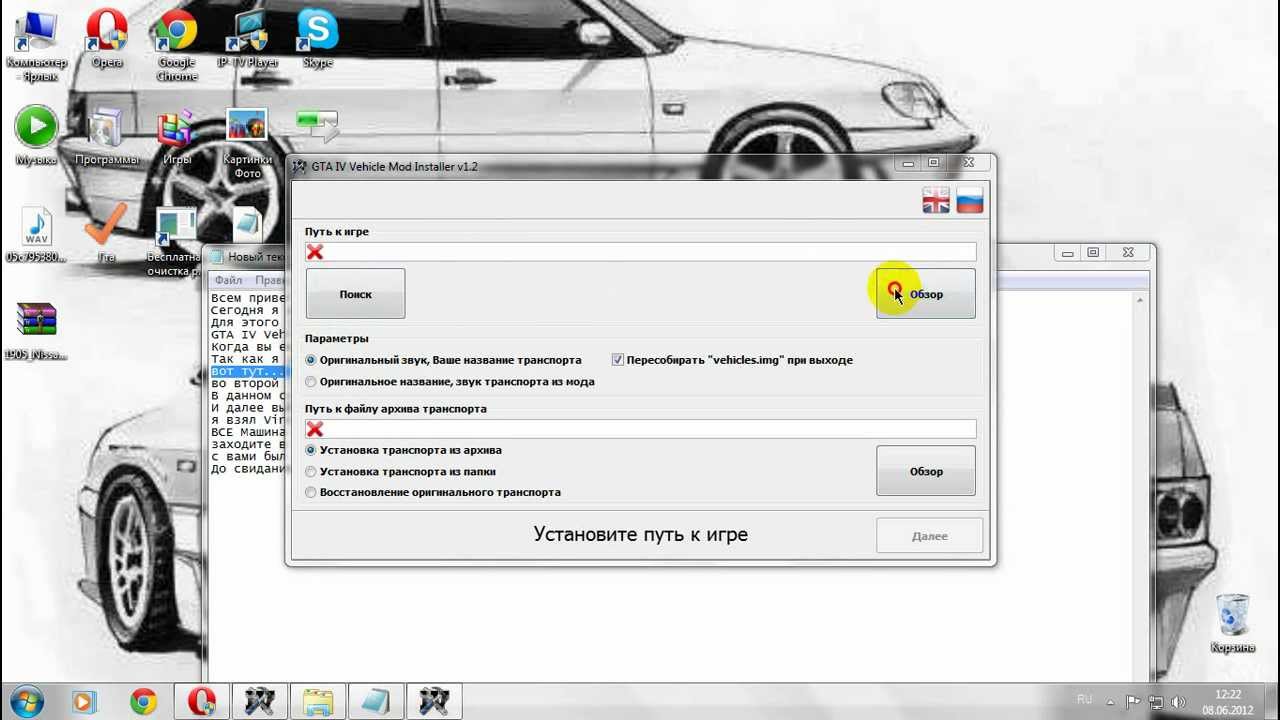Show hidden system tray icons
Image resolution: width=1280 pixels, height=720 pixels.
pos(1111,702)
